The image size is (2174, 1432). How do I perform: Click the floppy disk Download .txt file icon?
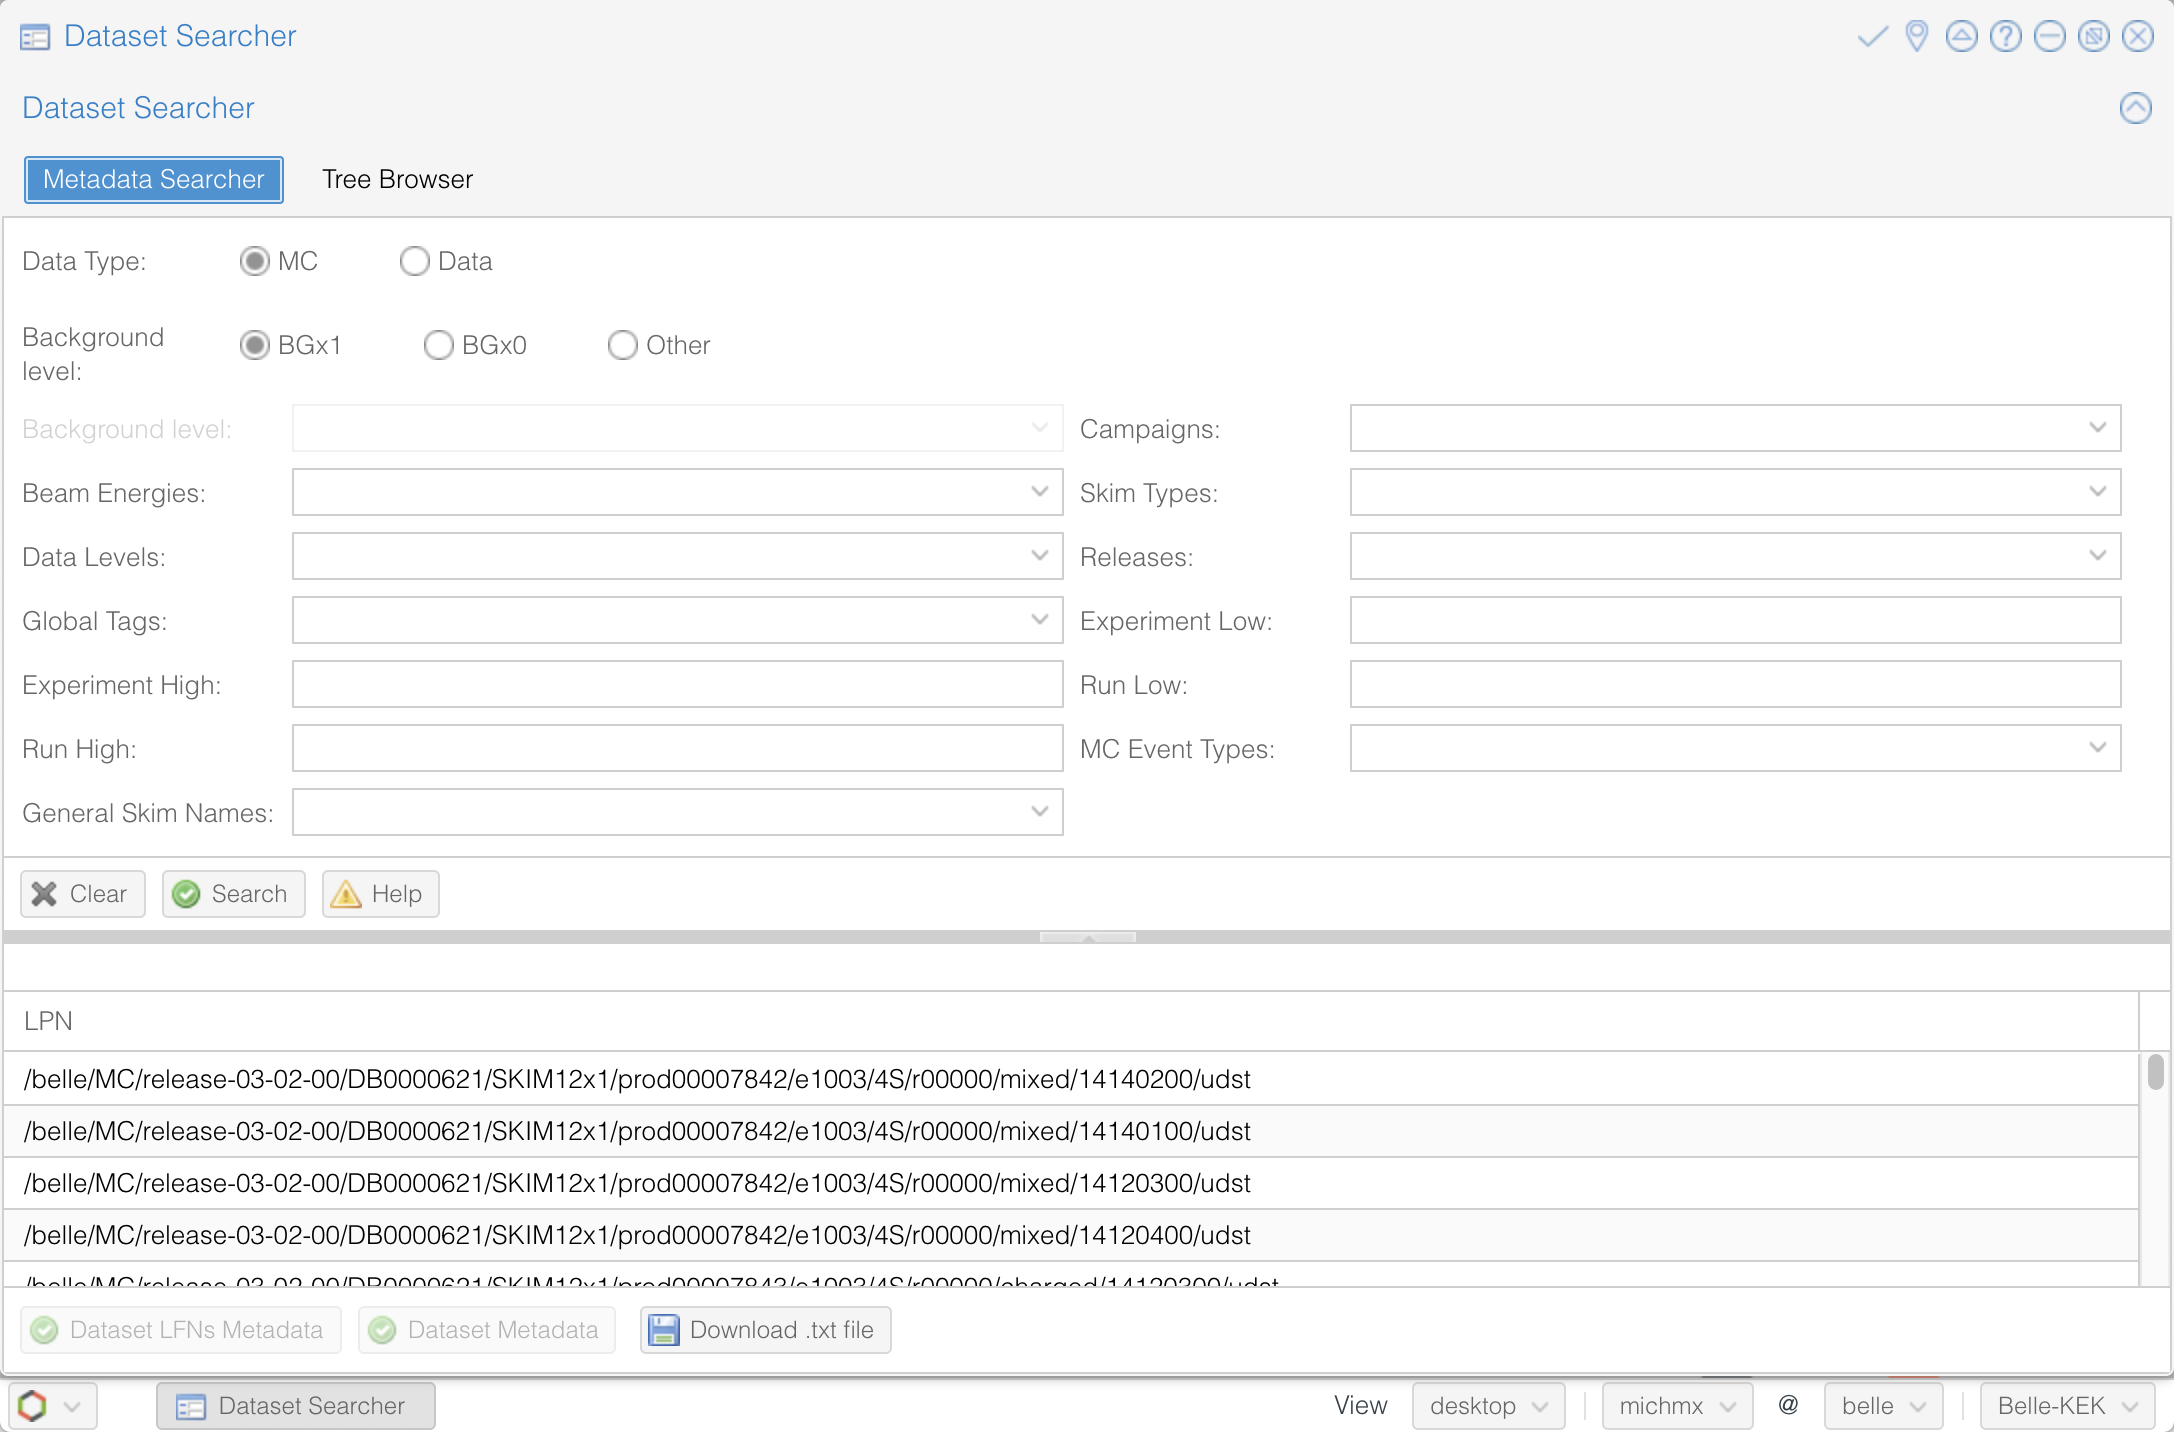coord(663,1330)
